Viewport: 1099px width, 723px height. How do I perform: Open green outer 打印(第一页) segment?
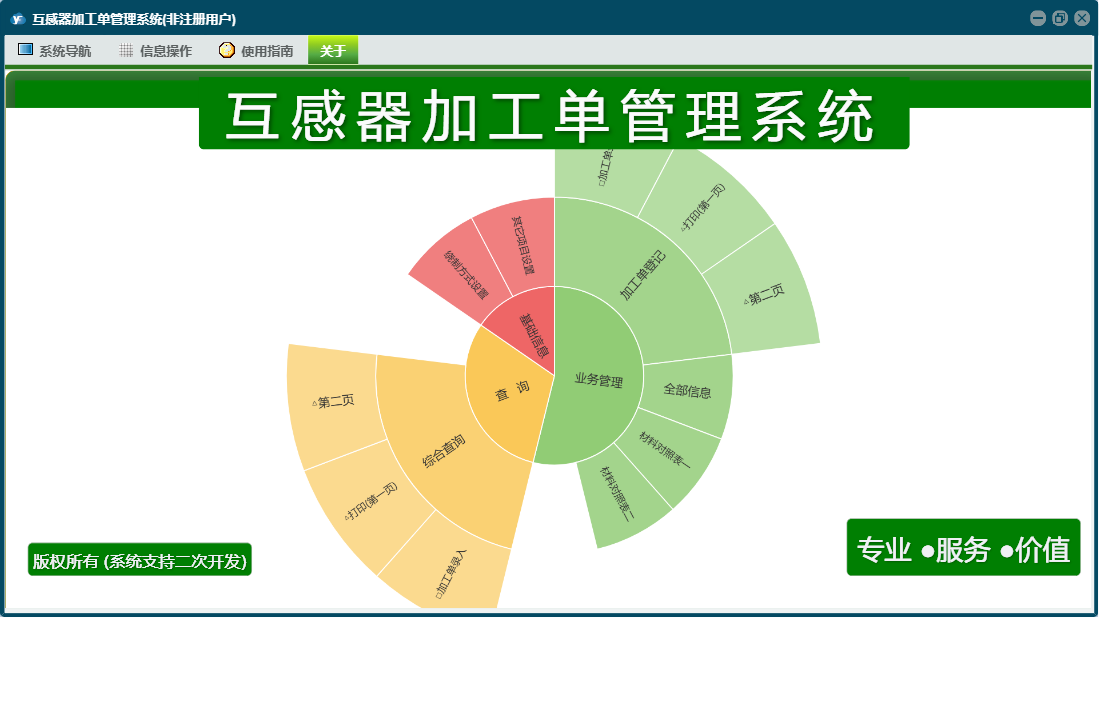pyautogui.click(x=704, y=207)
